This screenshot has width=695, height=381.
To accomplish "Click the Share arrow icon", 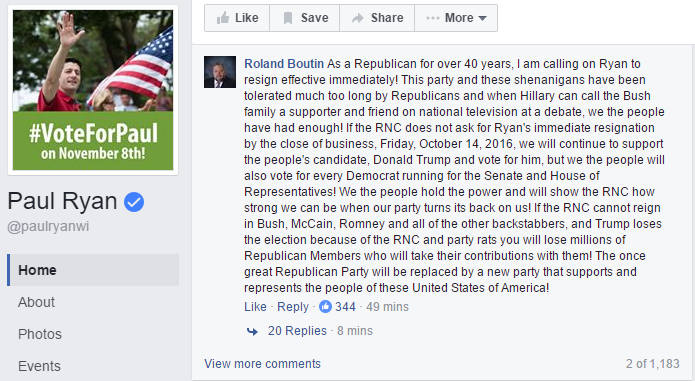I will [357, 18].
